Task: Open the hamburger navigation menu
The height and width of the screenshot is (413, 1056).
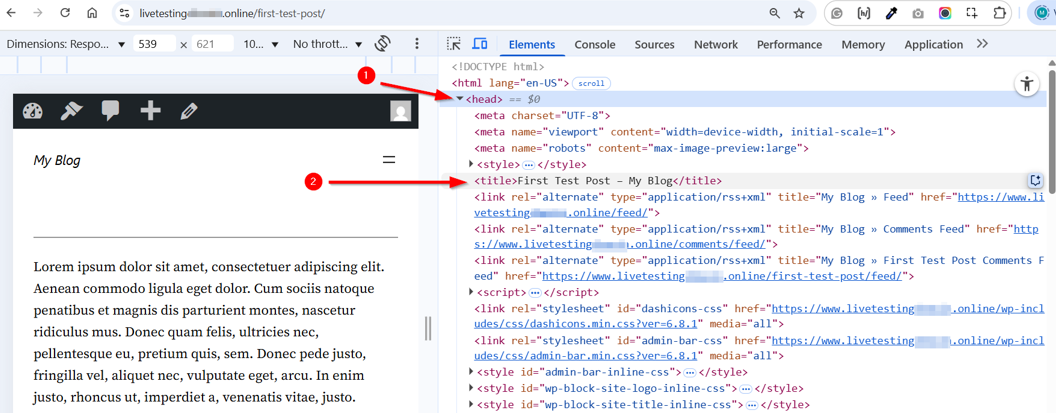Action: pyautogui.click(x=389, y=160)
